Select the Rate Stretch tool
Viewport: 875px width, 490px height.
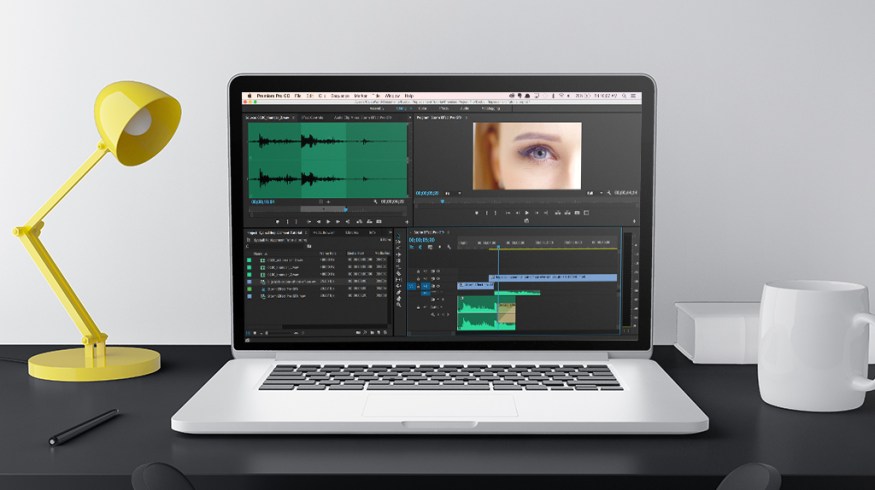[398, 267]
